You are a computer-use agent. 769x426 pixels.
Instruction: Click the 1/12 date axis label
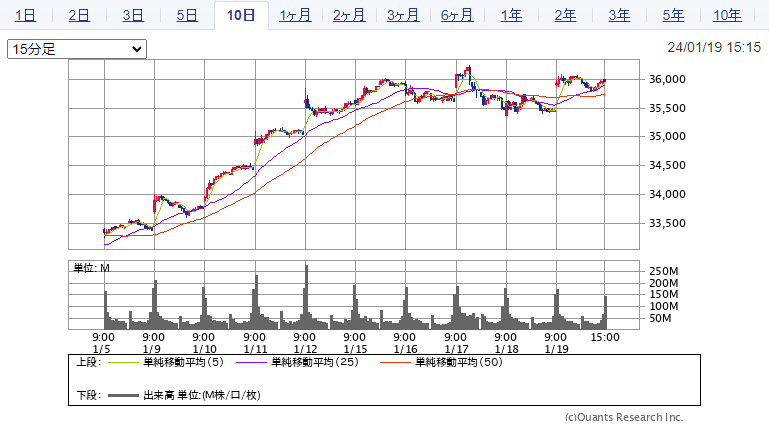(x=306, y=349)
